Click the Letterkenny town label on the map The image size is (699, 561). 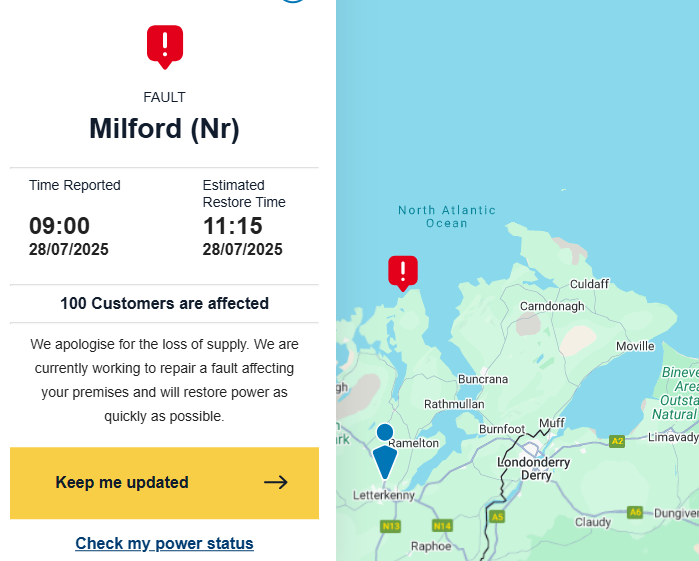[x=384, y=495]
